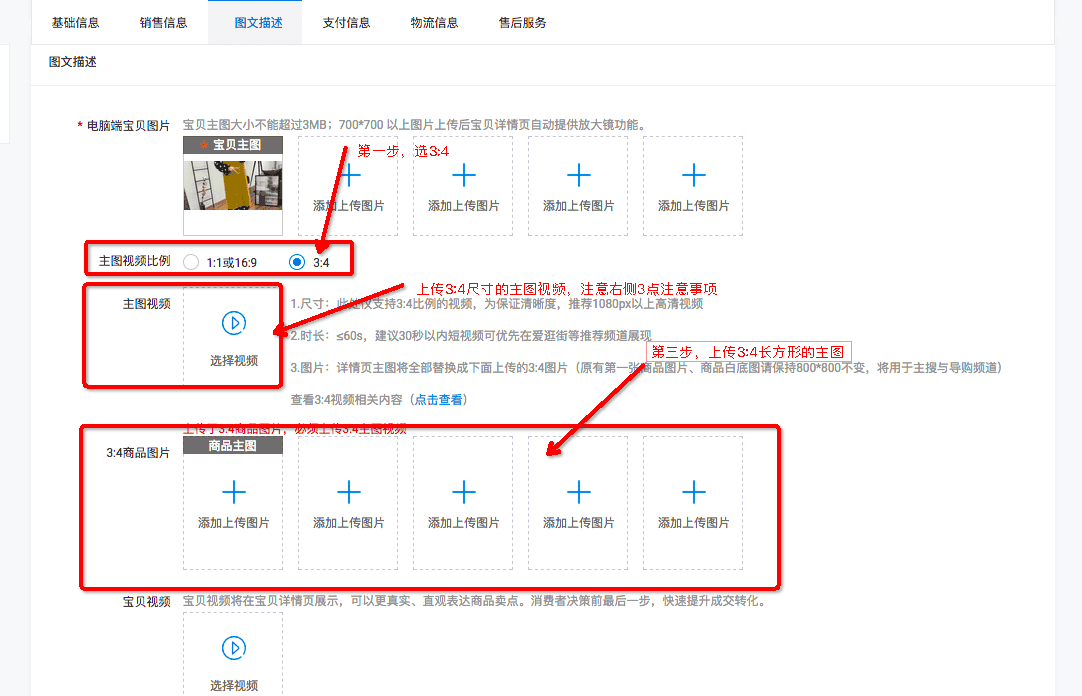
Task: Open the 基础信息 tab
Action: pos(76,22)
